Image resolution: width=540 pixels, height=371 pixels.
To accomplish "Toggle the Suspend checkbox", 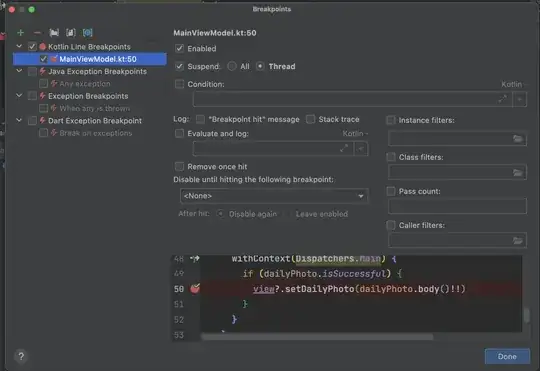I will point(179,66).
